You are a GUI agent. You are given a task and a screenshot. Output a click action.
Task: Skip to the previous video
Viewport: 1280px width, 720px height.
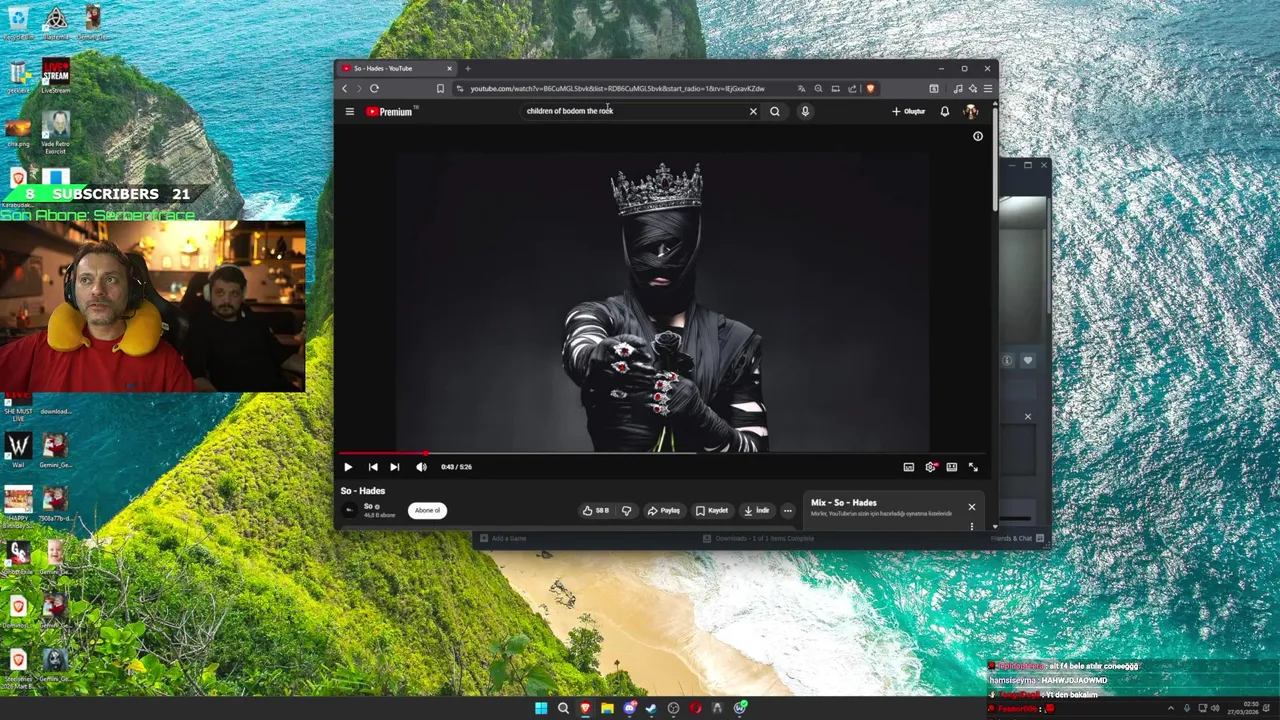(x=373, y=467)
